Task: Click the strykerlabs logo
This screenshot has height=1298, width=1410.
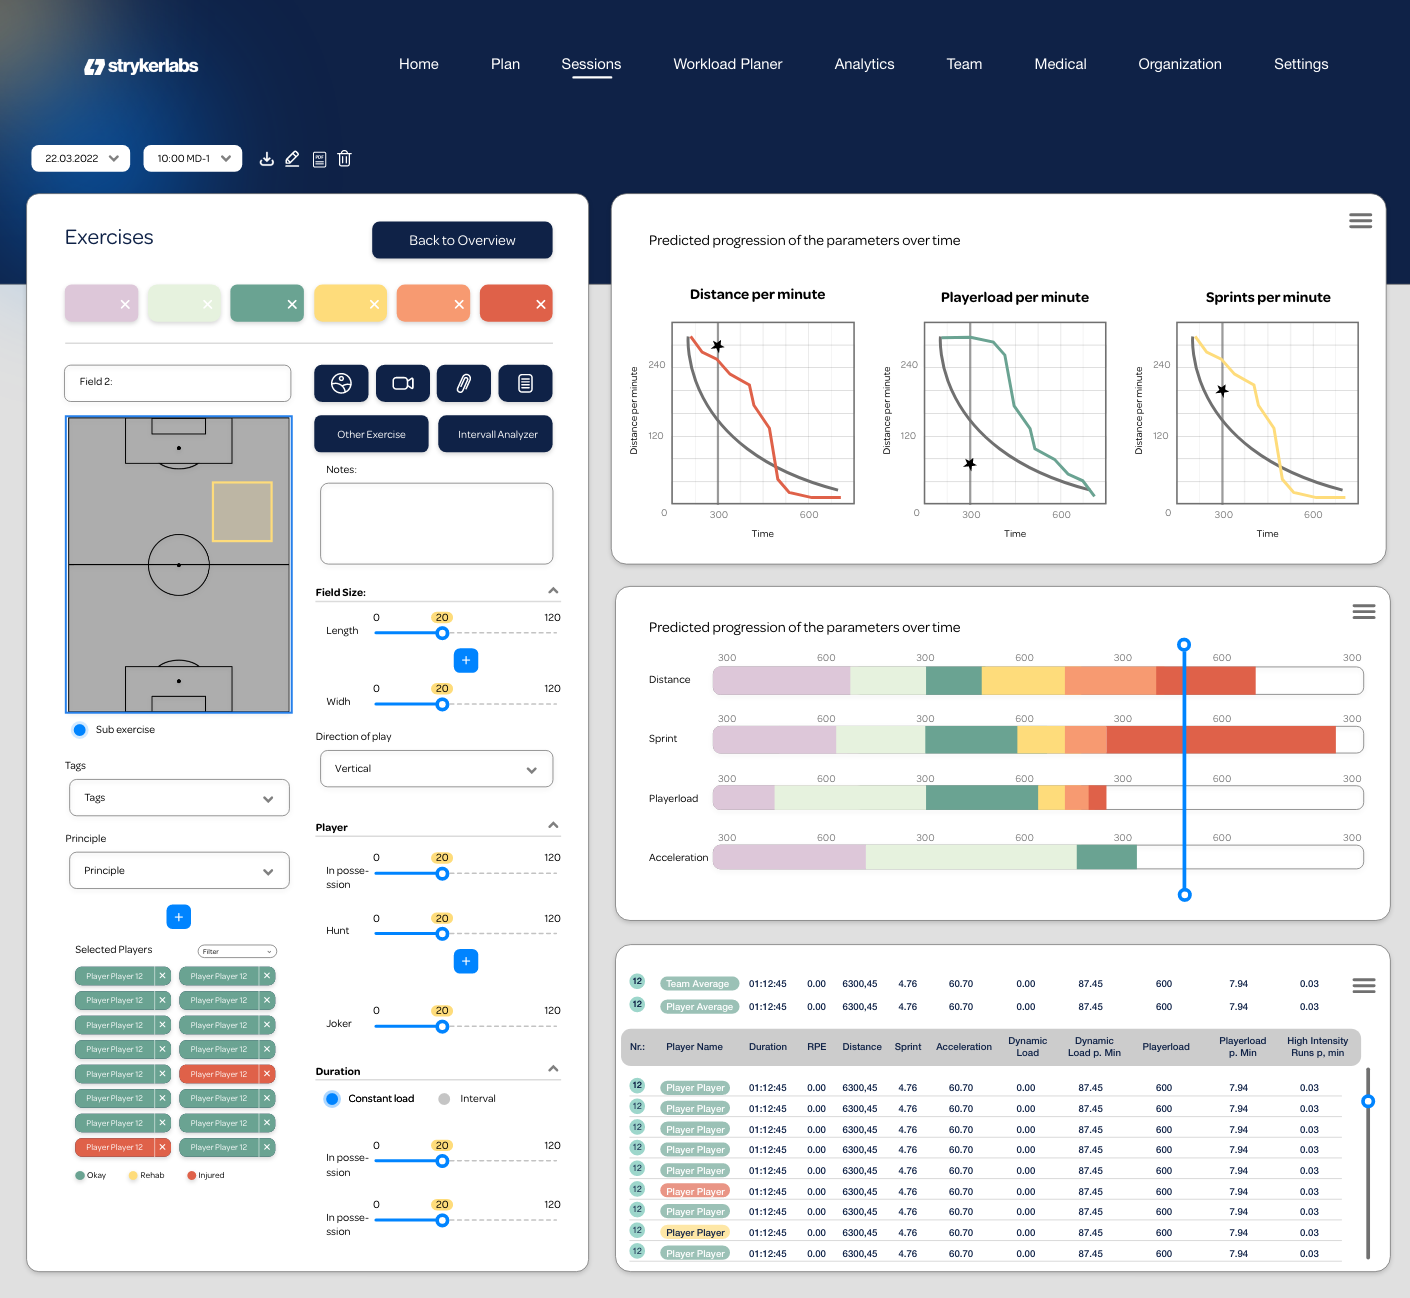Action: click(141, 66)
